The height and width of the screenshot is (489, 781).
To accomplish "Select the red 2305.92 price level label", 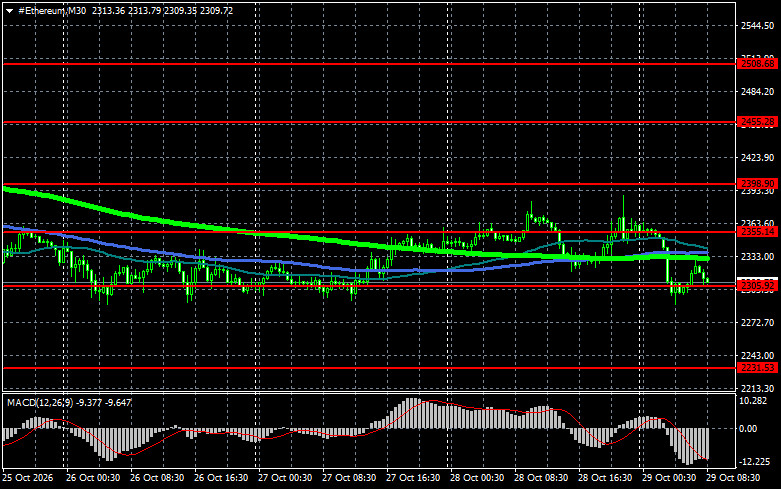I will click(758, 285).
